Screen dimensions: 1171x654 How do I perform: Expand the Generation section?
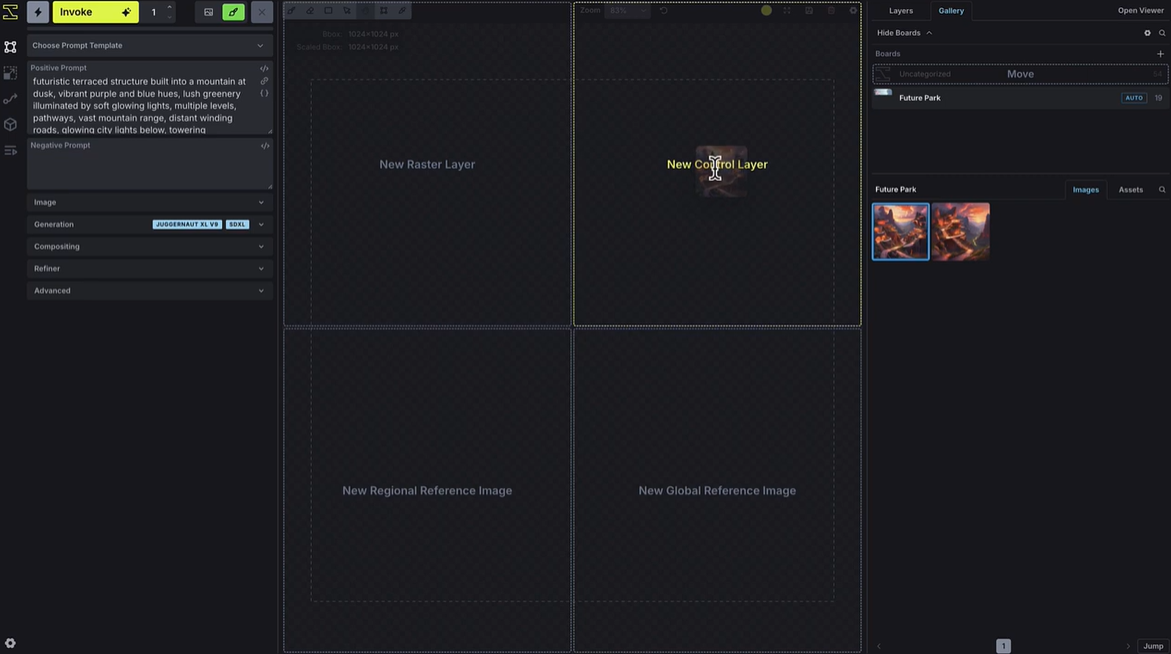coord(149,224)
